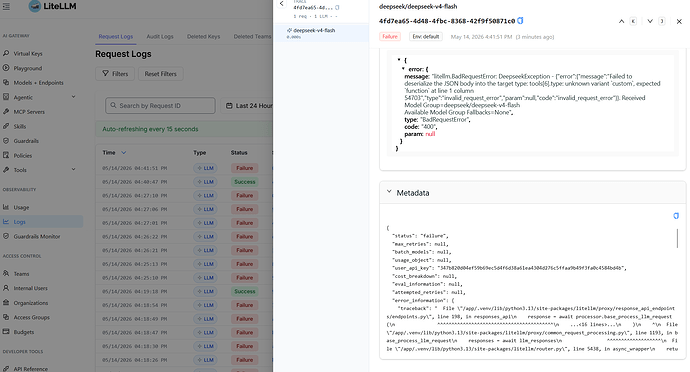Viewport: 690px width, 372px height.
Task: Go to next log with down arrow
Action: [650, 21]
